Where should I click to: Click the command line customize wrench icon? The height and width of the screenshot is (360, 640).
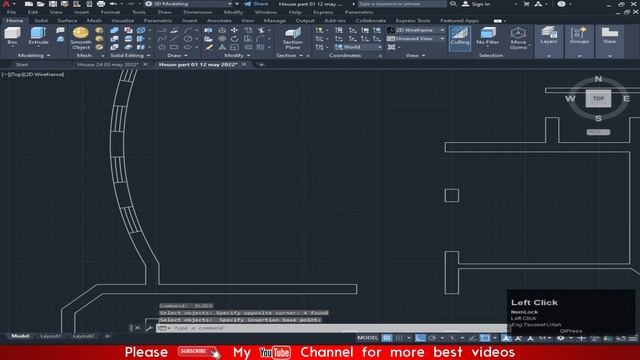149,328
